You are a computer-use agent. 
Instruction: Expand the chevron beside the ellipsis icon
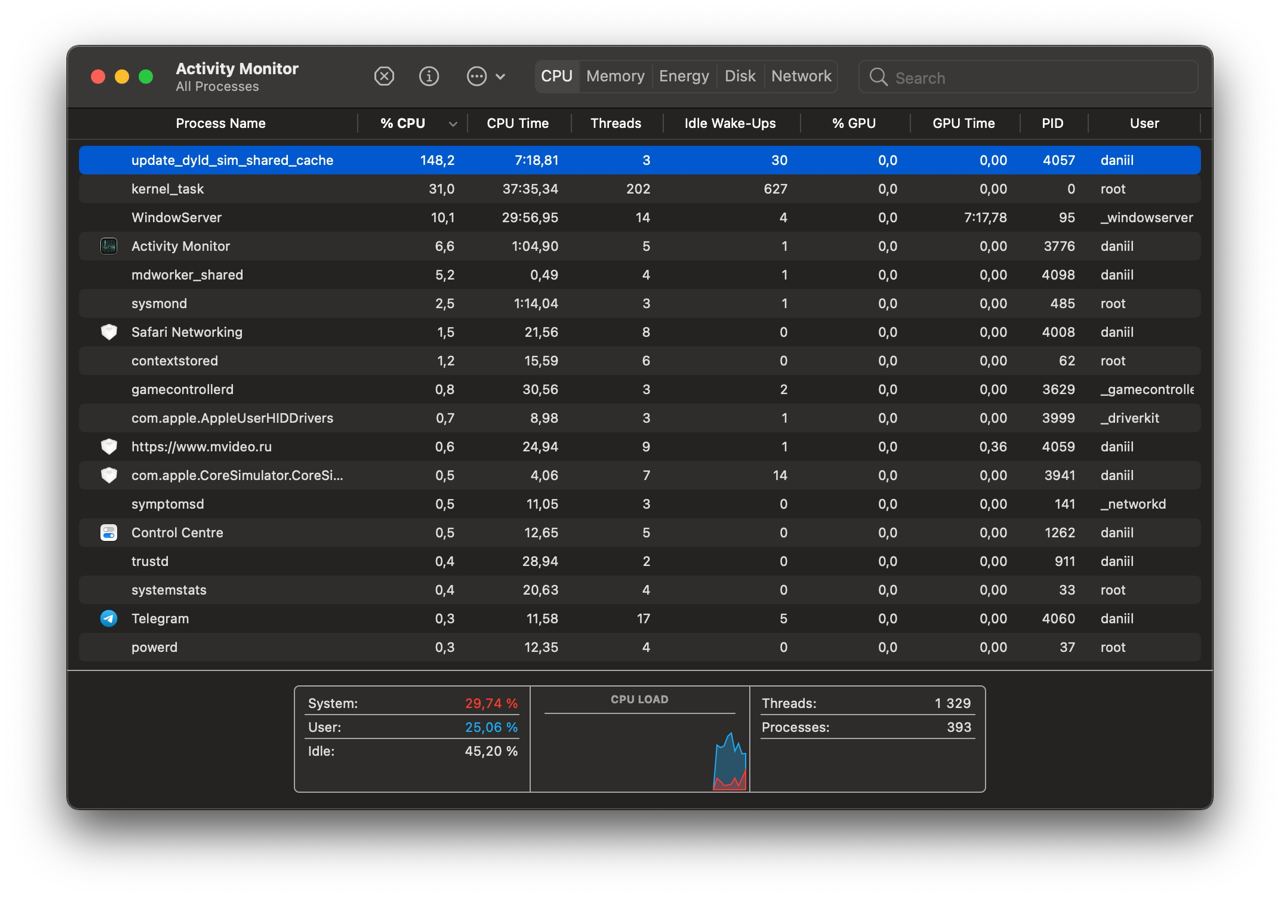pos(500,76)
